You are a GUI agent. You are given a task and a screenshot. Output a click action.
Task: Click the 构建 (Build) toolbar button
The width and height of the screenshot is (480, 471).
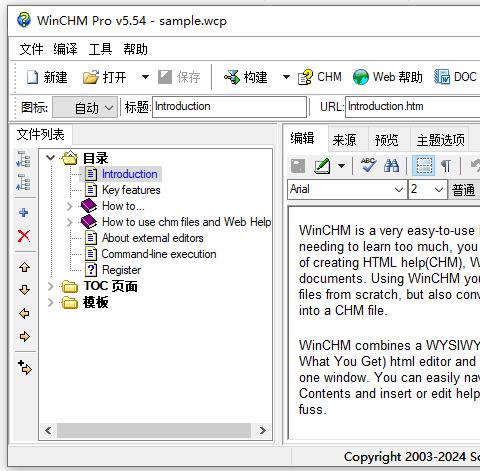(x=246, y=77)
